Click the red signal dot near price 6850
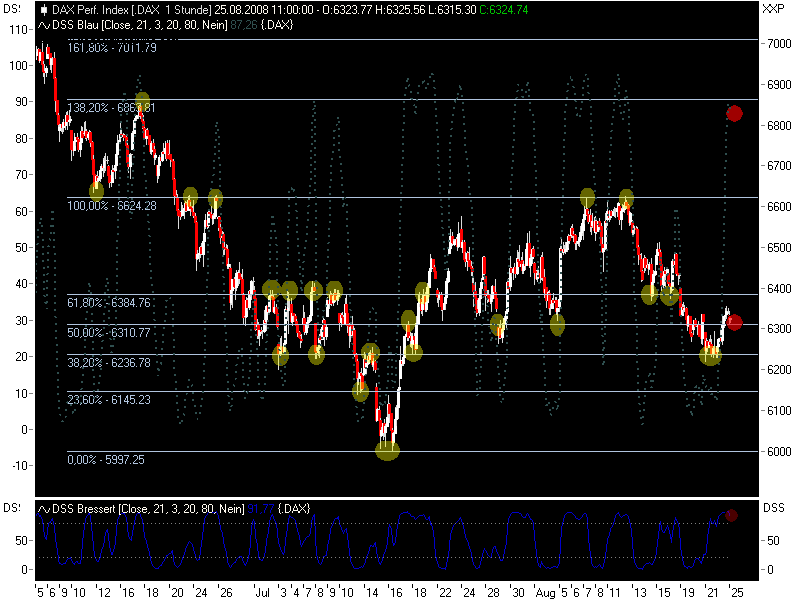 coord(735,113)
